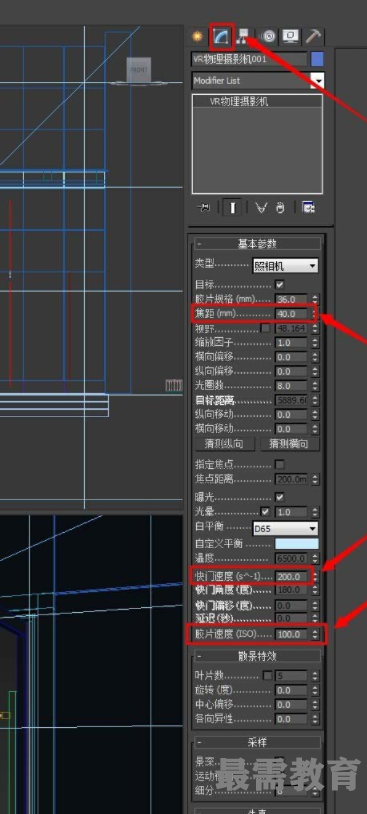This screenshot has width=367, height=814.
Task: Click the 自定义平衡 color swatch
Action: point(296,544)
